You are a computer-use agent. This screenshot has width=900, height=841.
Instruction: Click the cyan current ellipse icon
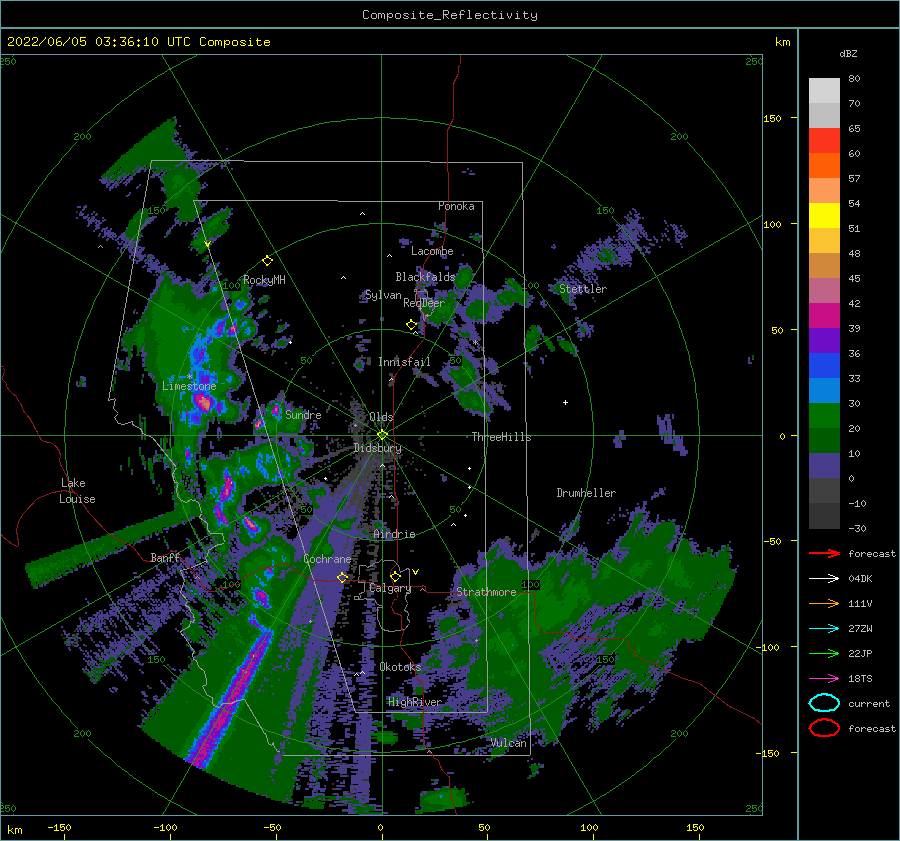824,703
